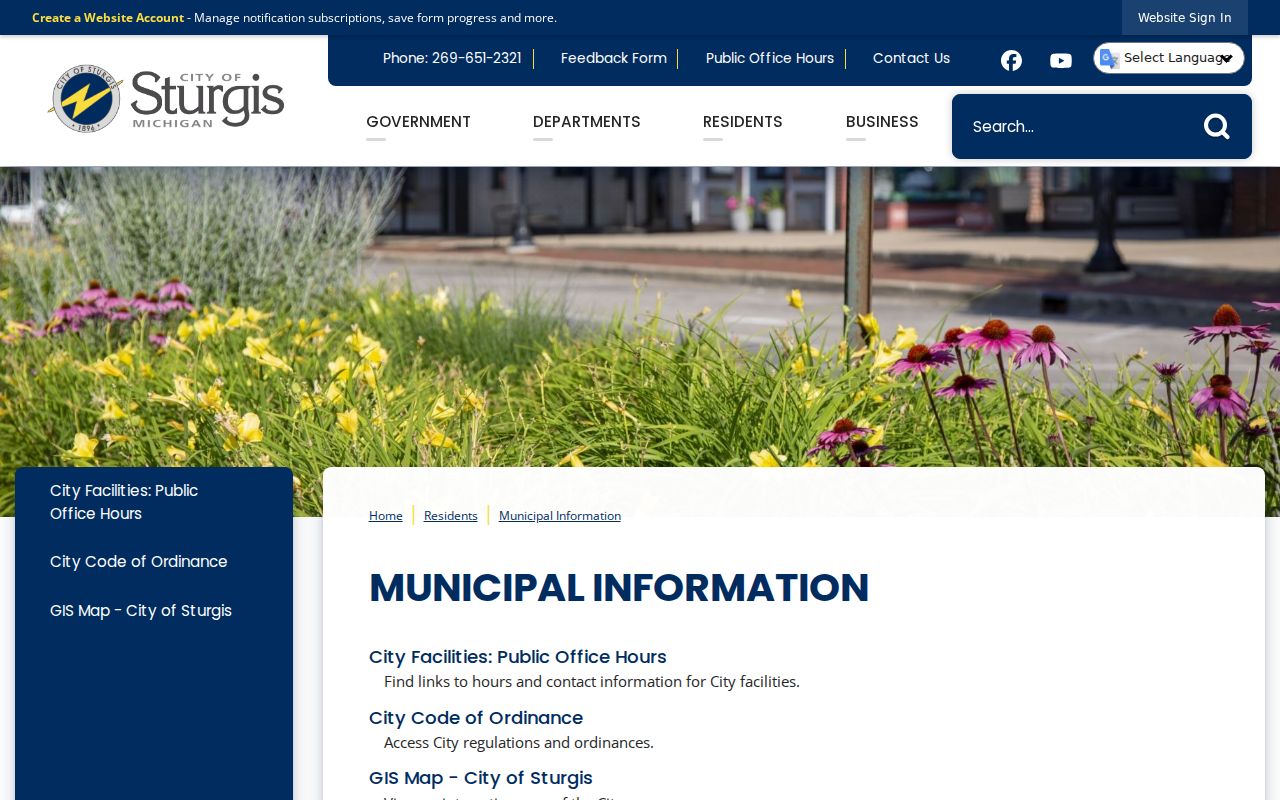
Task: Click the Municipal Information page title
Action: 619,588
